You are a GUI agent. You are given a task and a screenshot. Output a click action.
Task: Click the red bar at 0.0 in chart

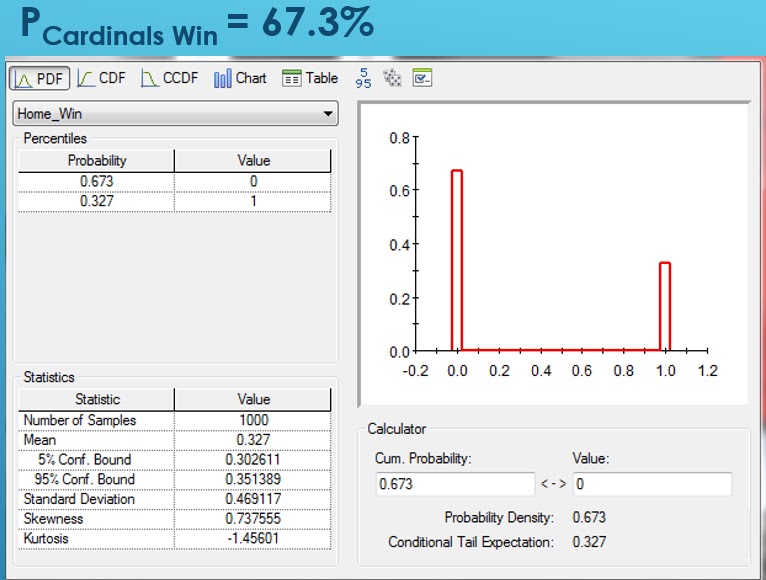[x=457, y=260]
